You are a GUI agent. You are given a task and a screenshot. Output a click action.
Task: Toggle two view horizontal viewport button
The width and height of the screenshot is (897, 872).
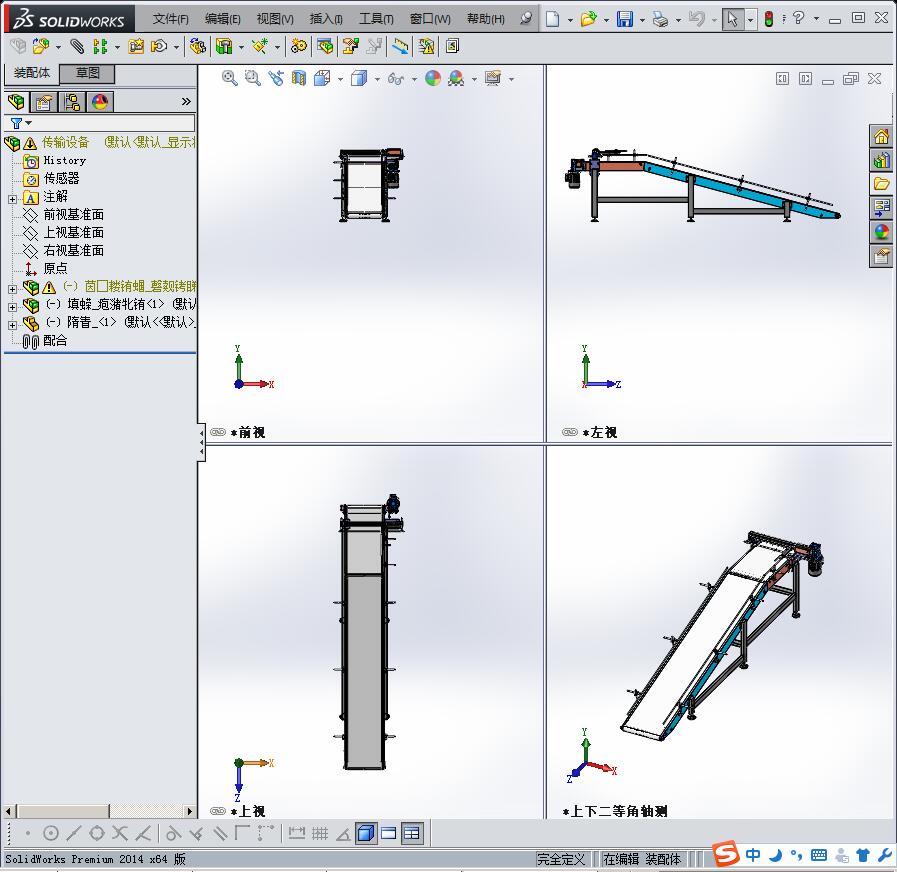tap(389, 833)
